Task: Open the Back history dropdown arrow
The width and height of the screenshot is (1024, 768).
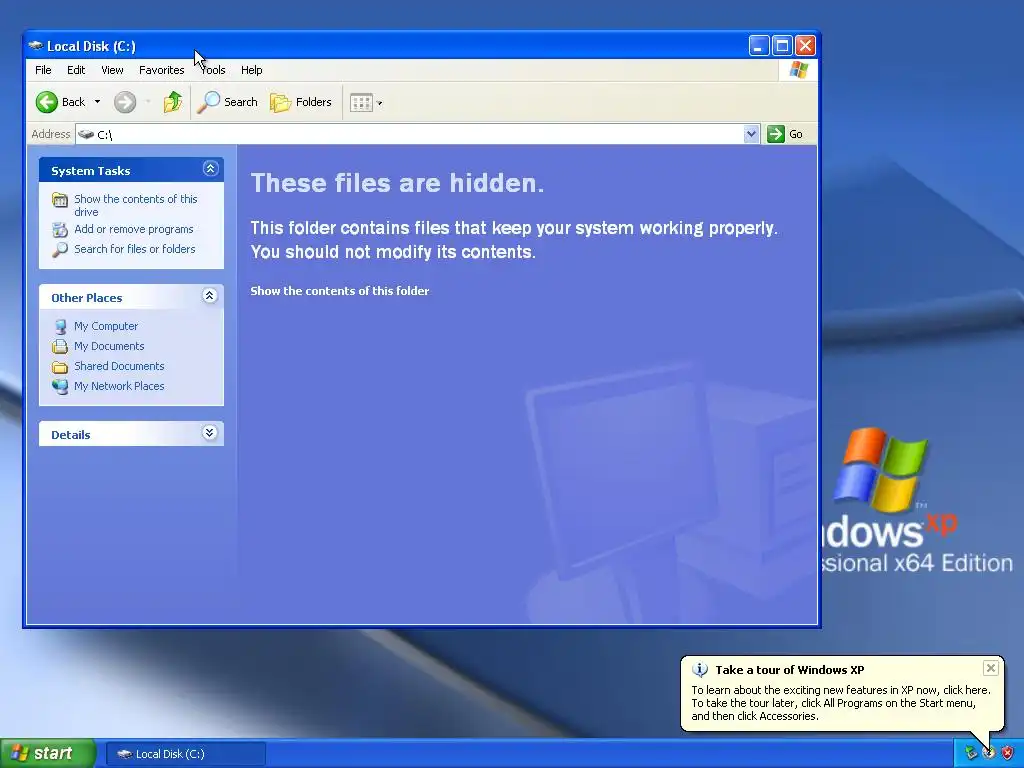Action: point(97,102)
